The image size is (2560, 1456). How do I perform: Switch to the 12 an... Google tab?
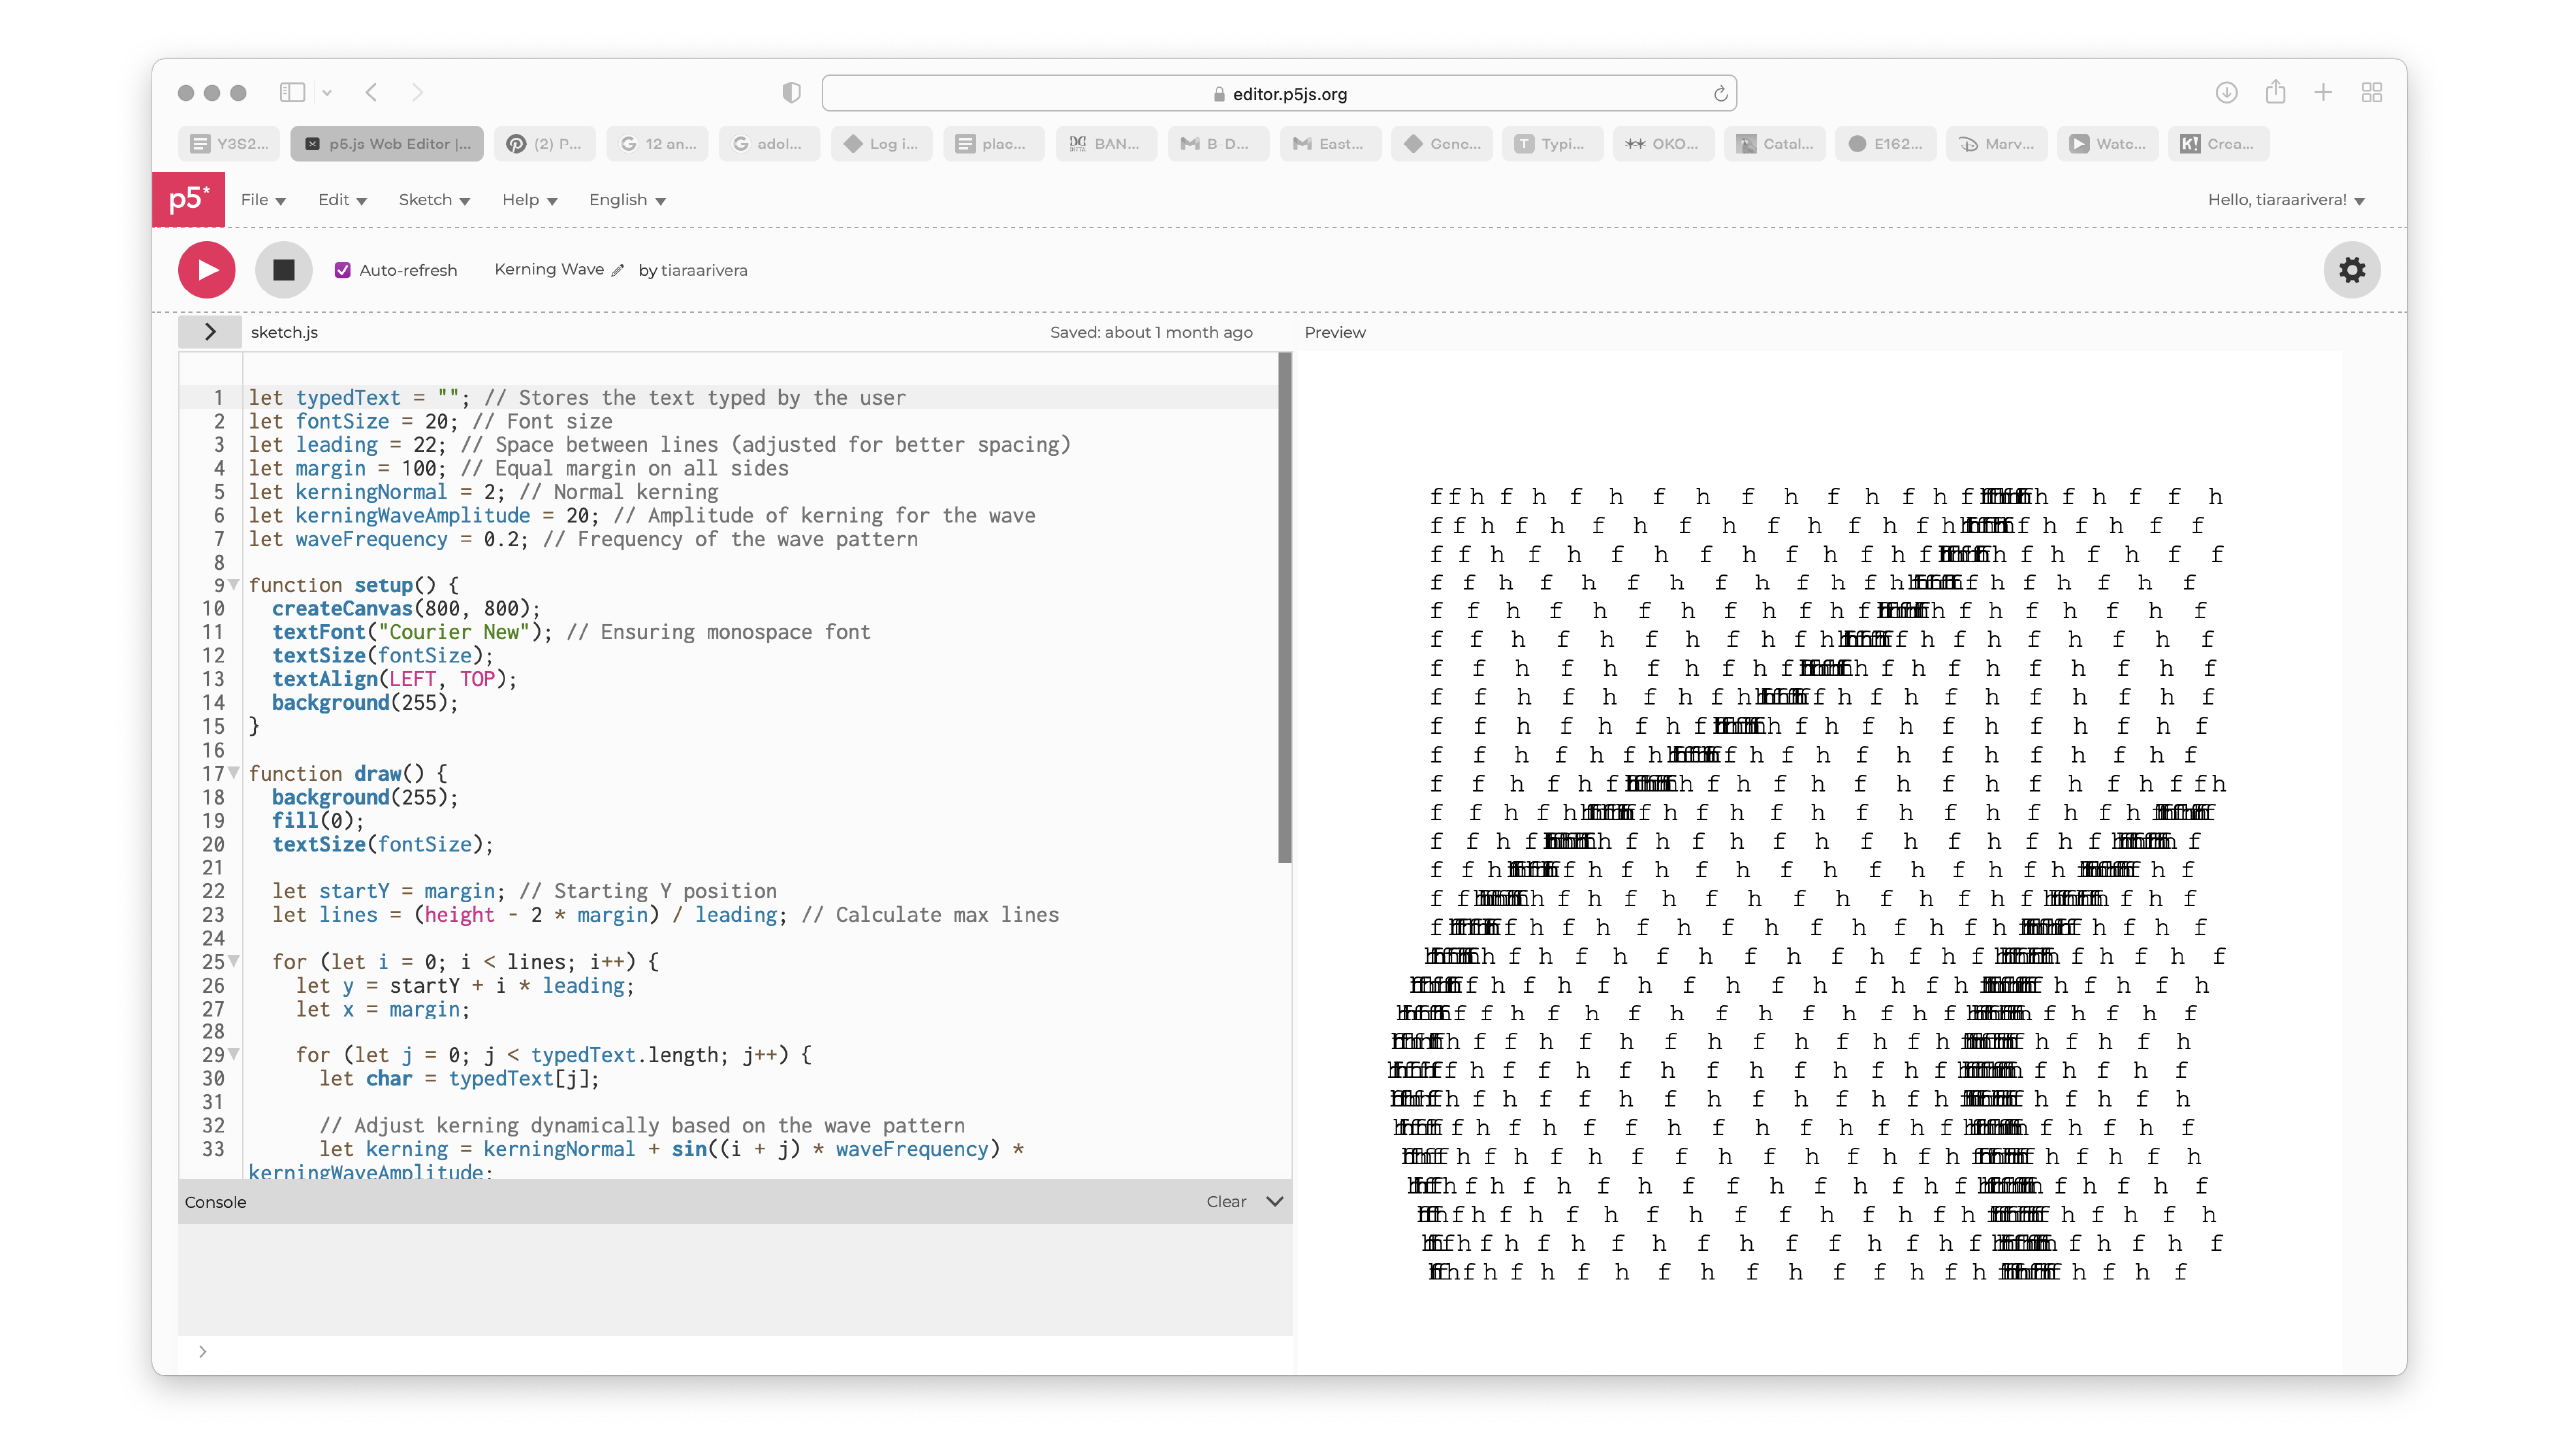pyautogui.click(x=658, y=144)
